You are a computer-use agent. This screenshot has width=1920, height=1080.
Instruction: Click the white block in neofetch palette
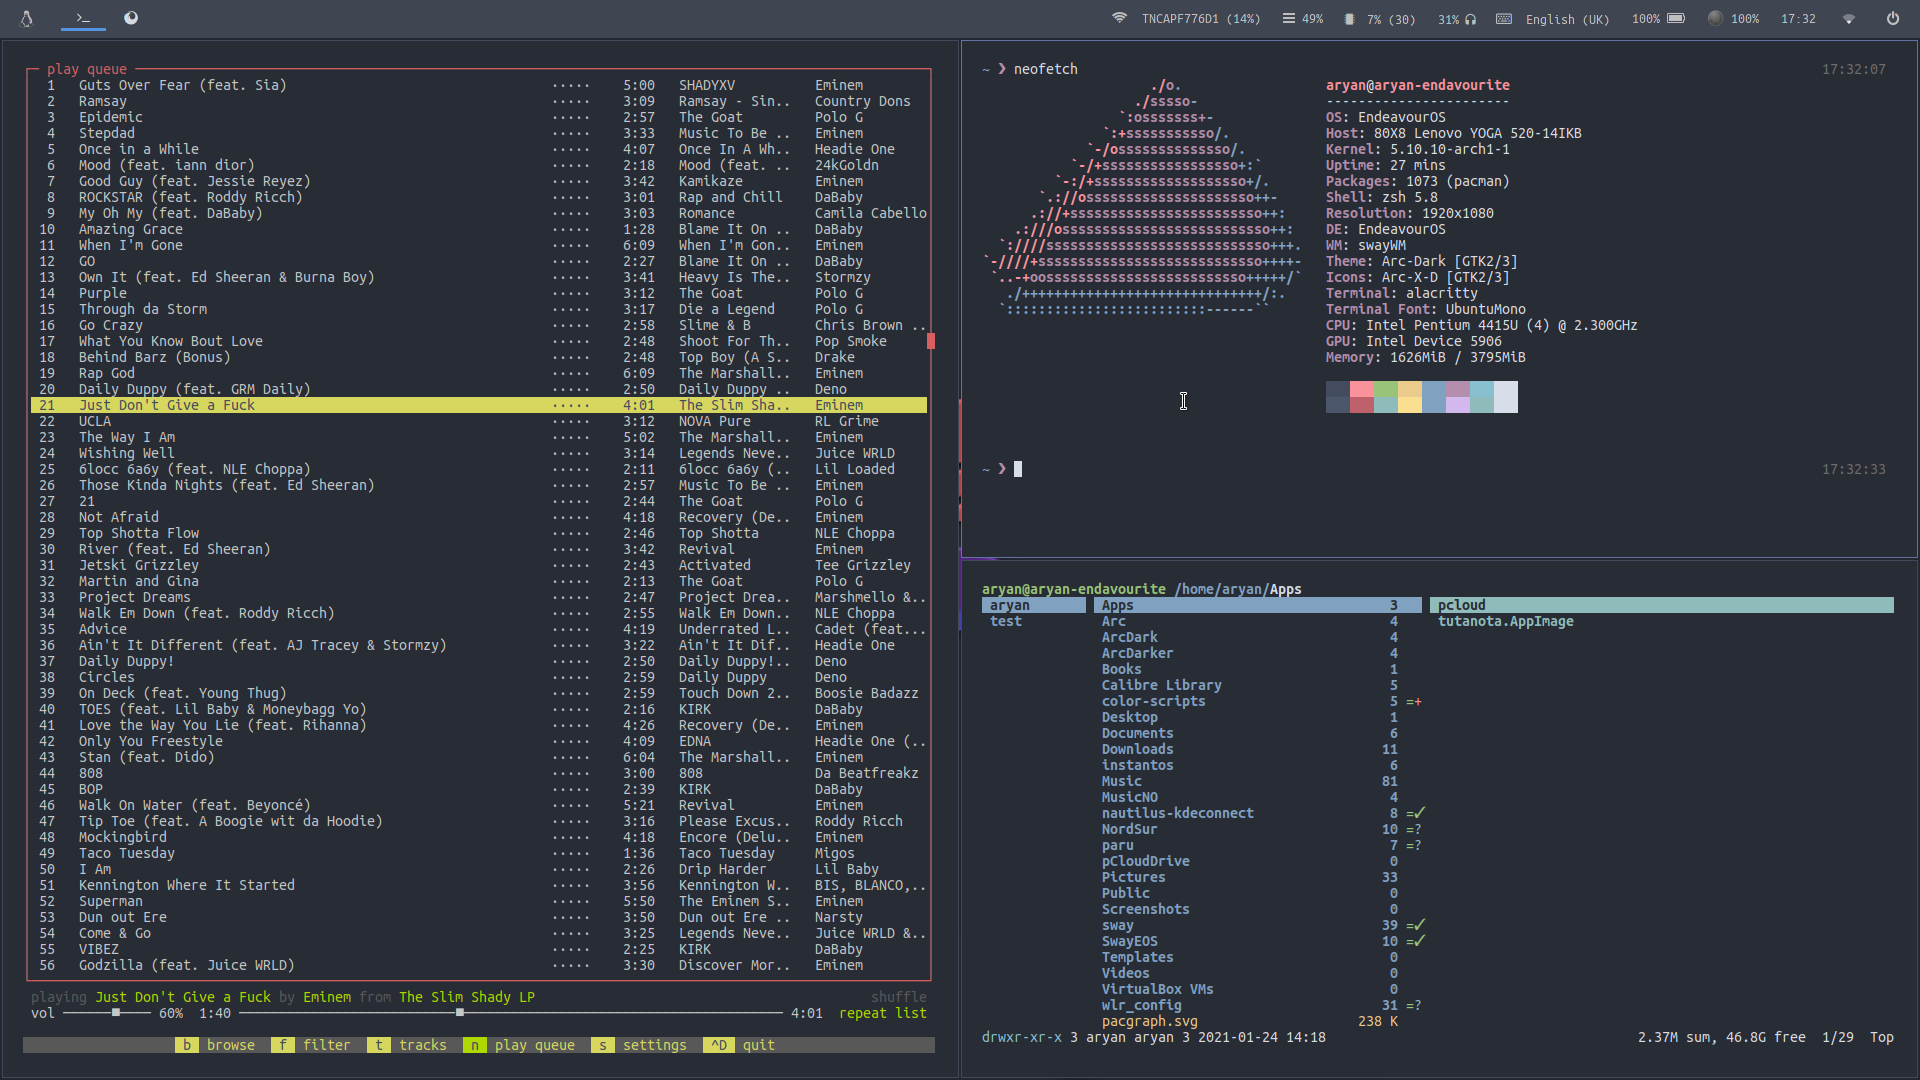click(1506, 397)
